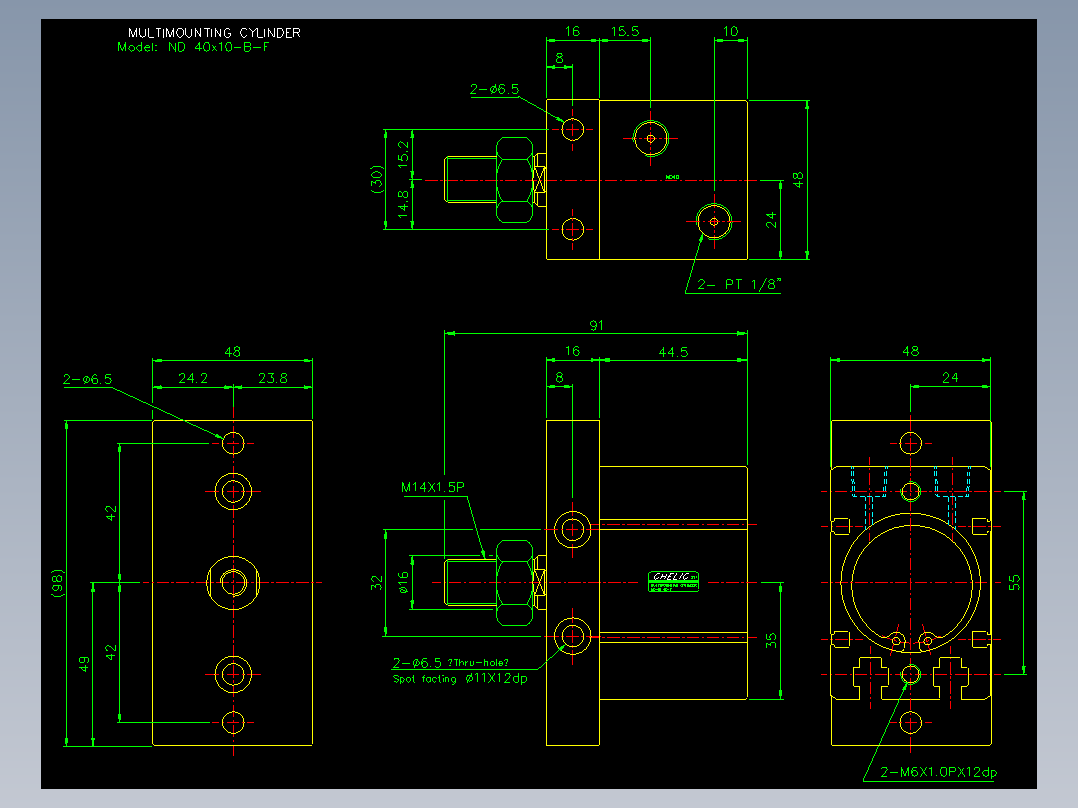Select the 23.8 dimension text
The image size is (1078, 808).
tap(273, 378)
